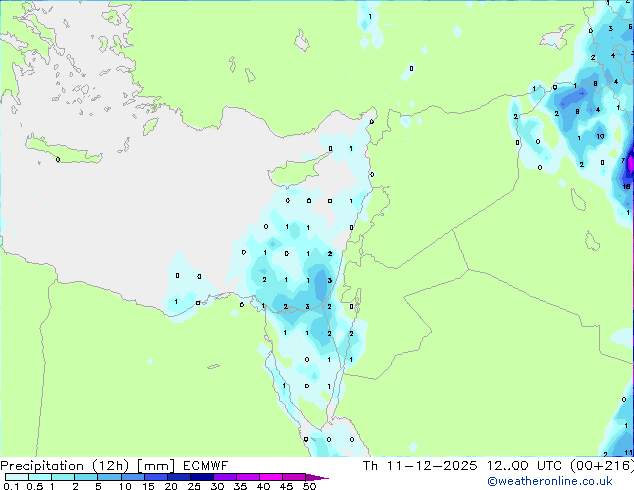634x490 pixels.
Task: Click the '30' legend scale label
Action: [218, 486]
